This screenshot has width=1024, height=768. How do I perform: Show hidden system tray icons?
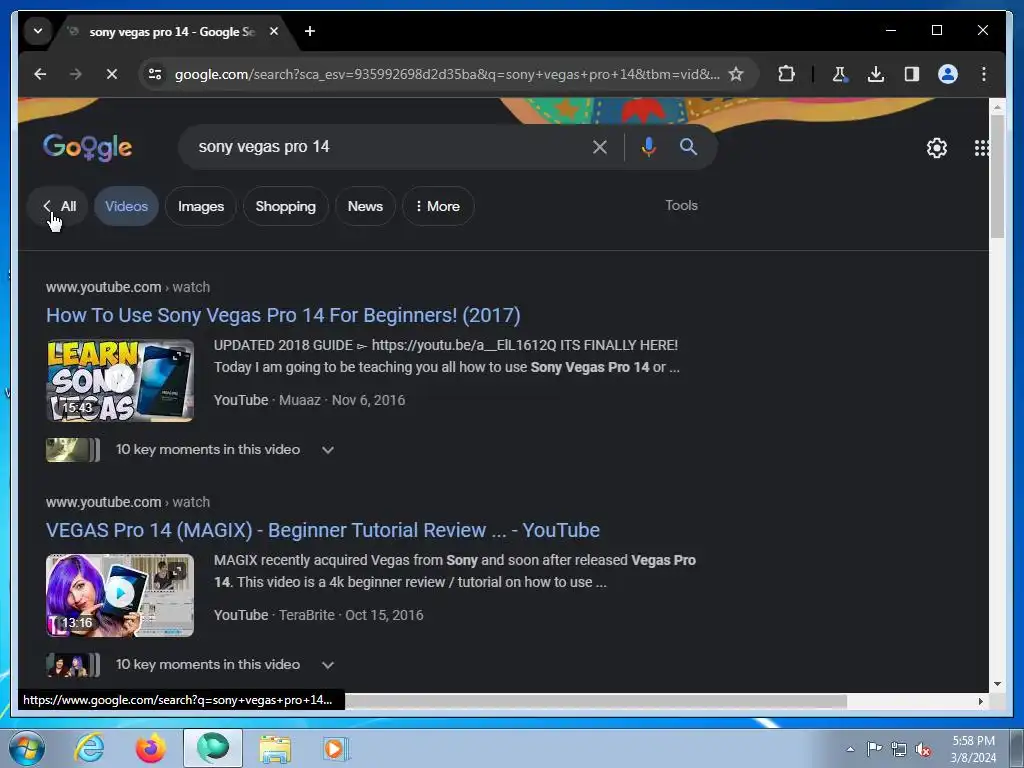coord(850,749)
